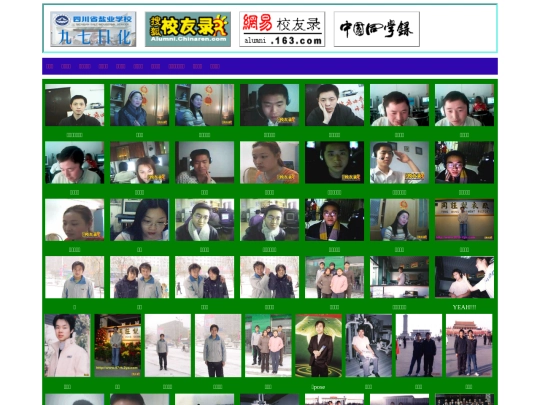Open the 四川省盐业学校 九七日化 banner

[x=93, y=29]
